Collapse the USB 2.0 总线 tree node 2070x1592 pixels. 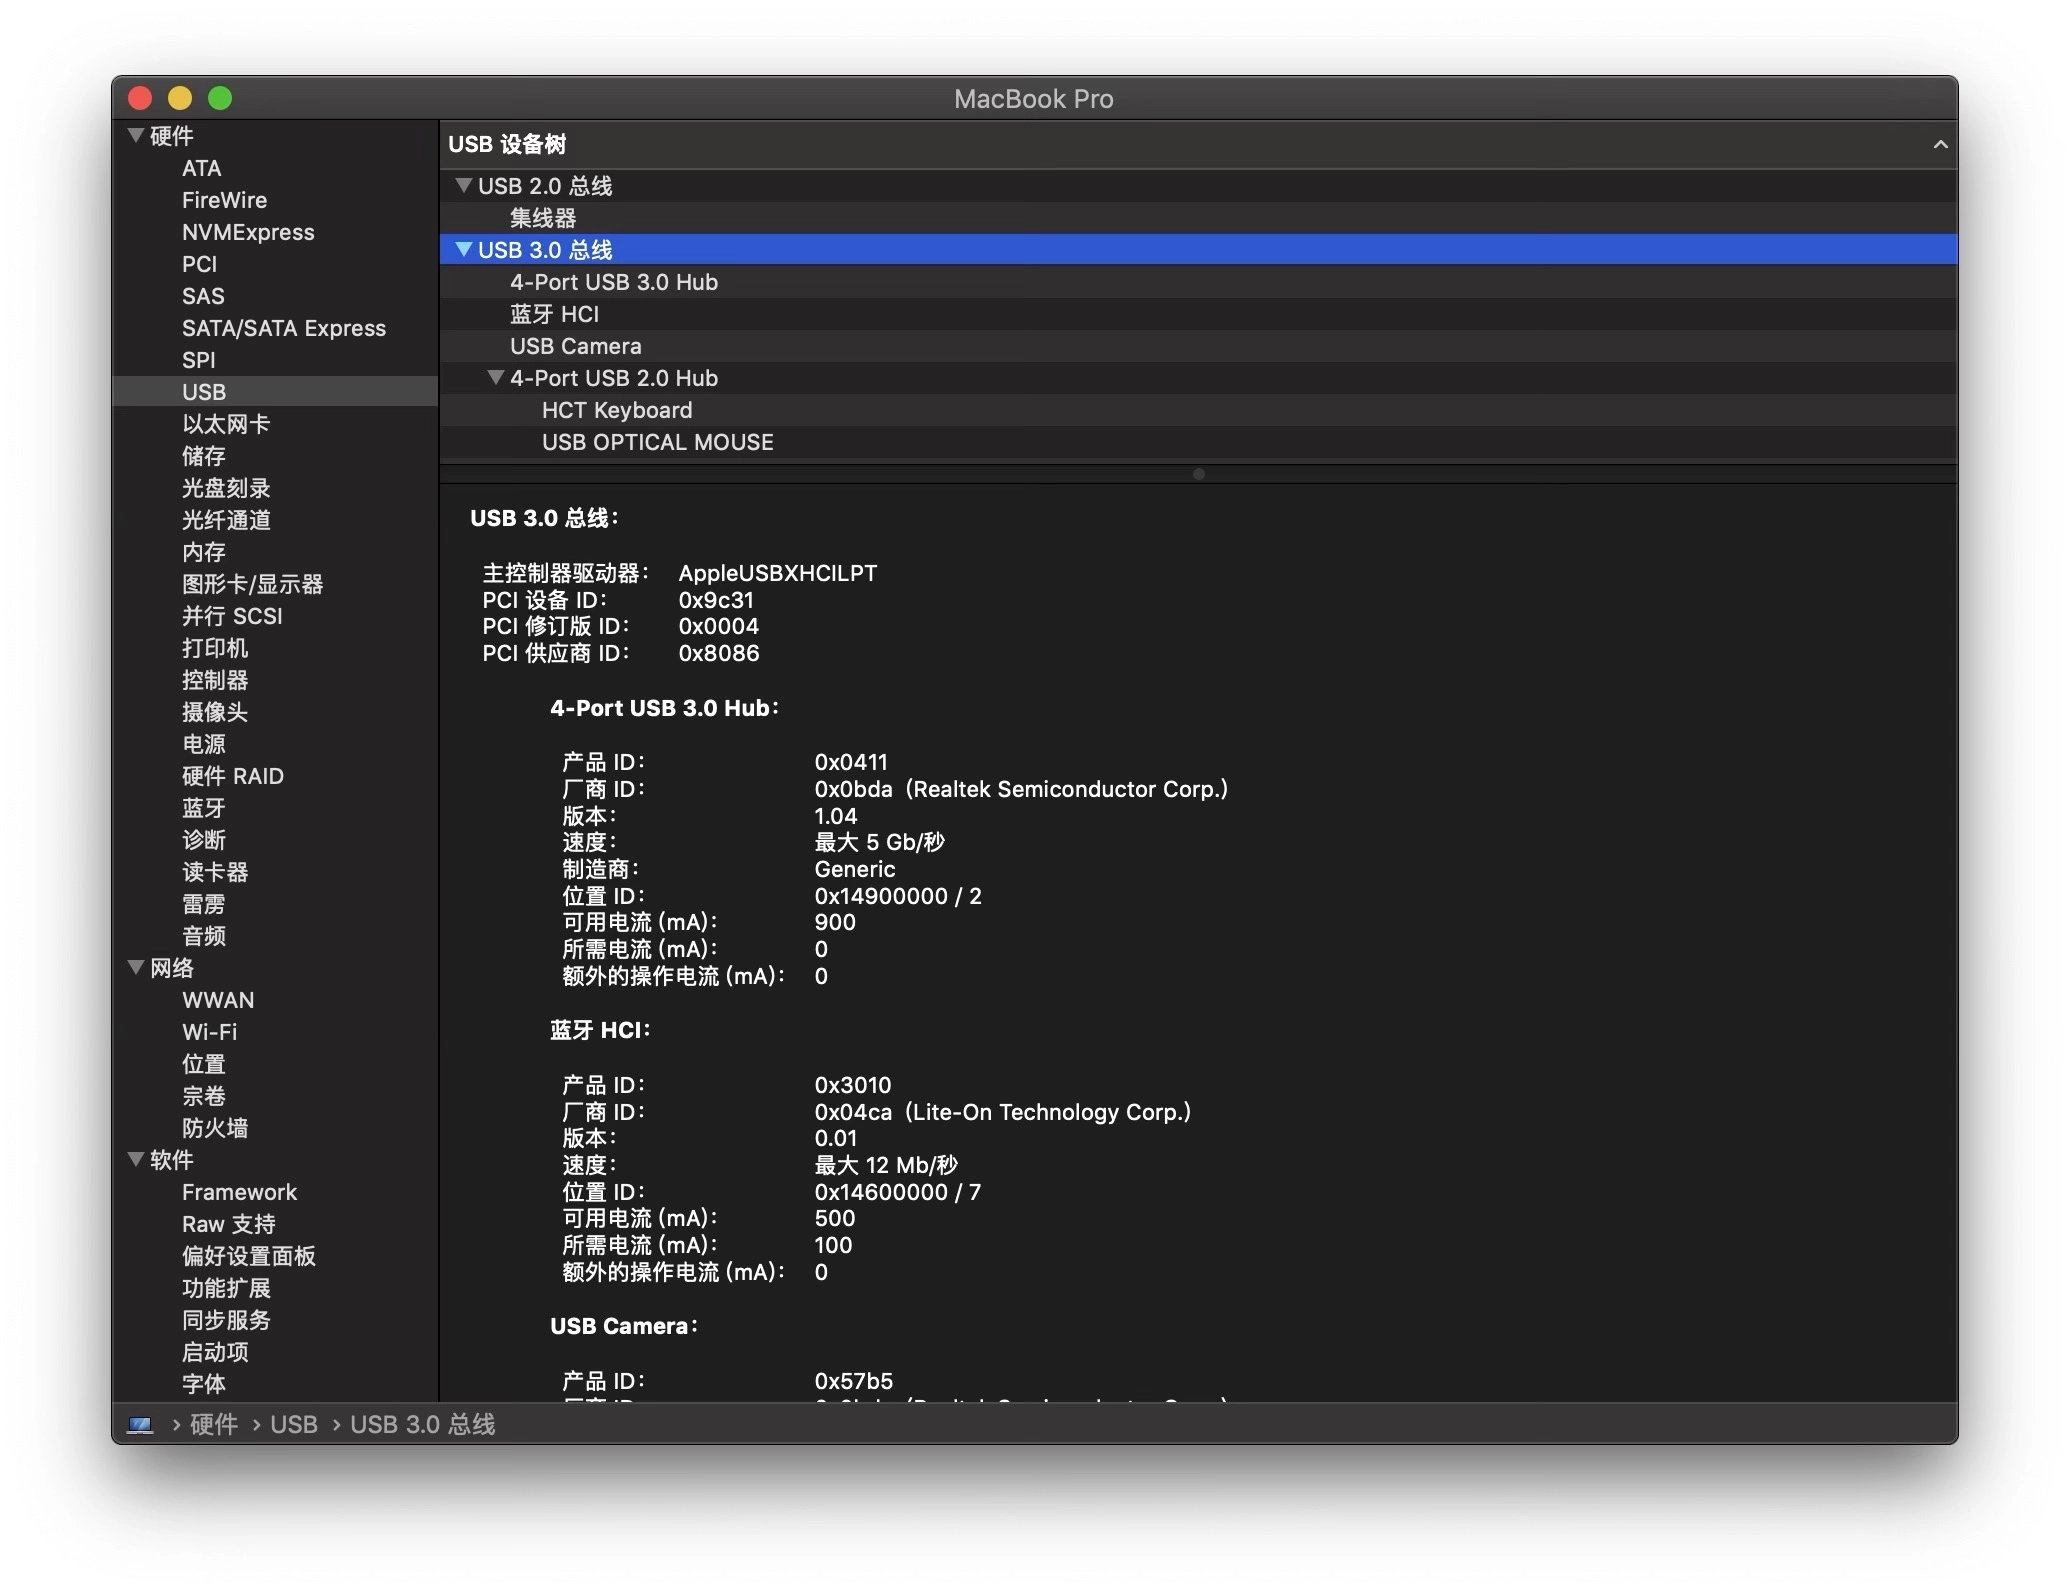463,185
